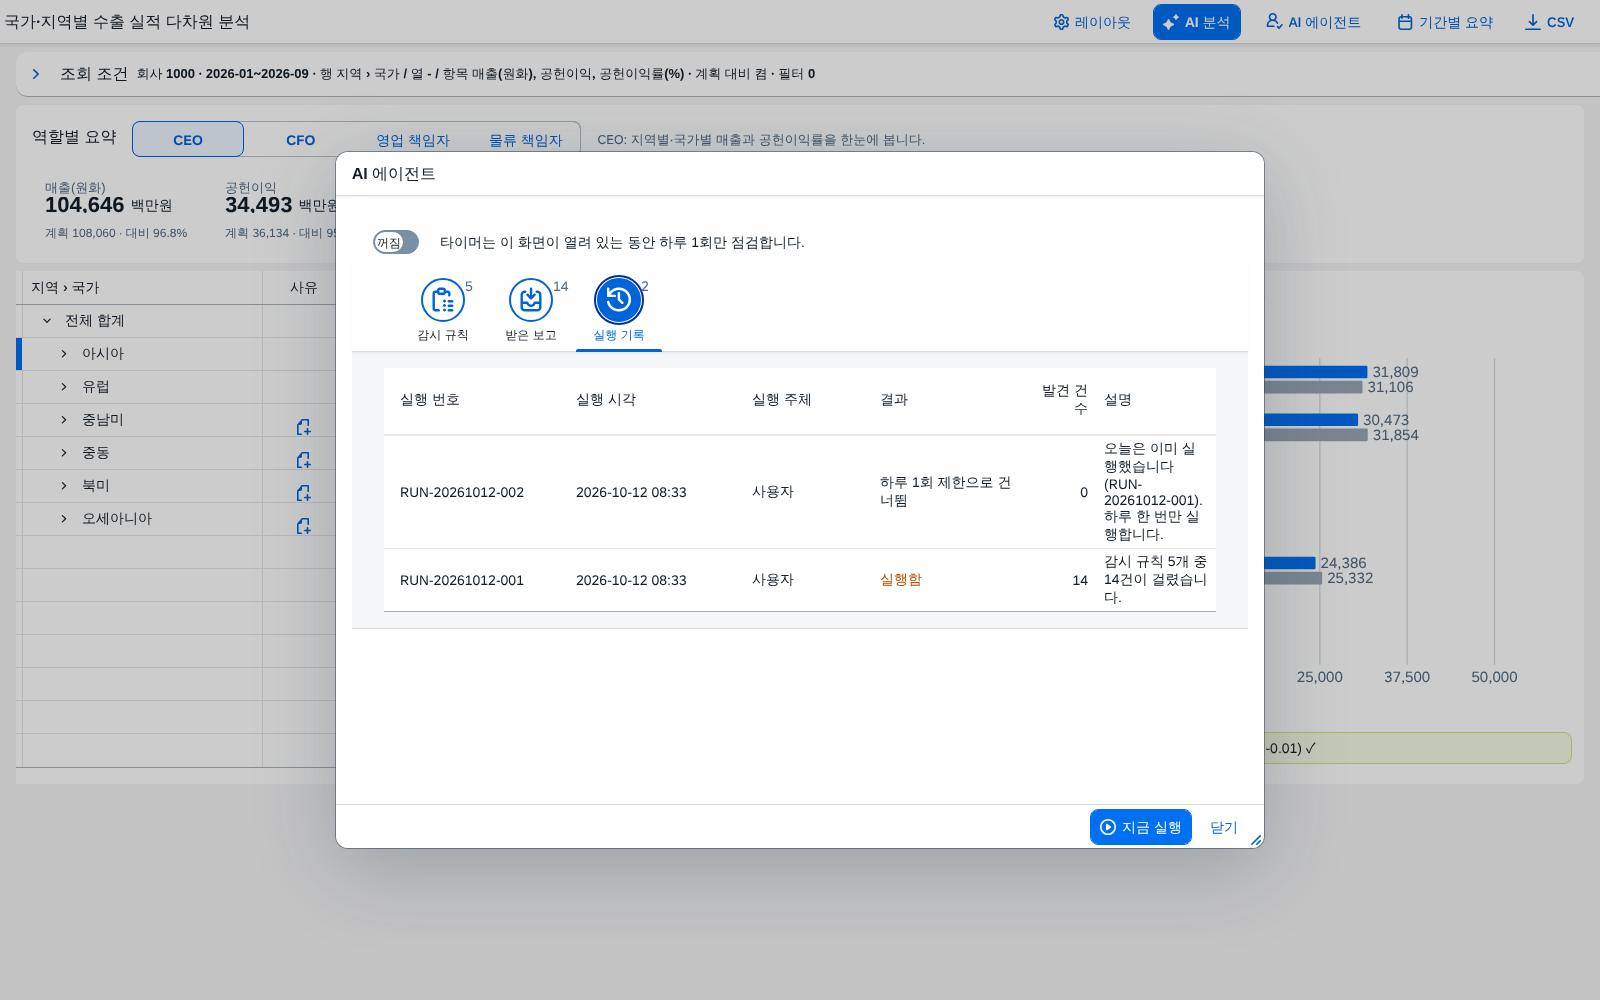Image resolution: width=1600 pixels, height=1000 pixels.
Task: Expand the 북미 region row
Action: [x=64, y=486]
